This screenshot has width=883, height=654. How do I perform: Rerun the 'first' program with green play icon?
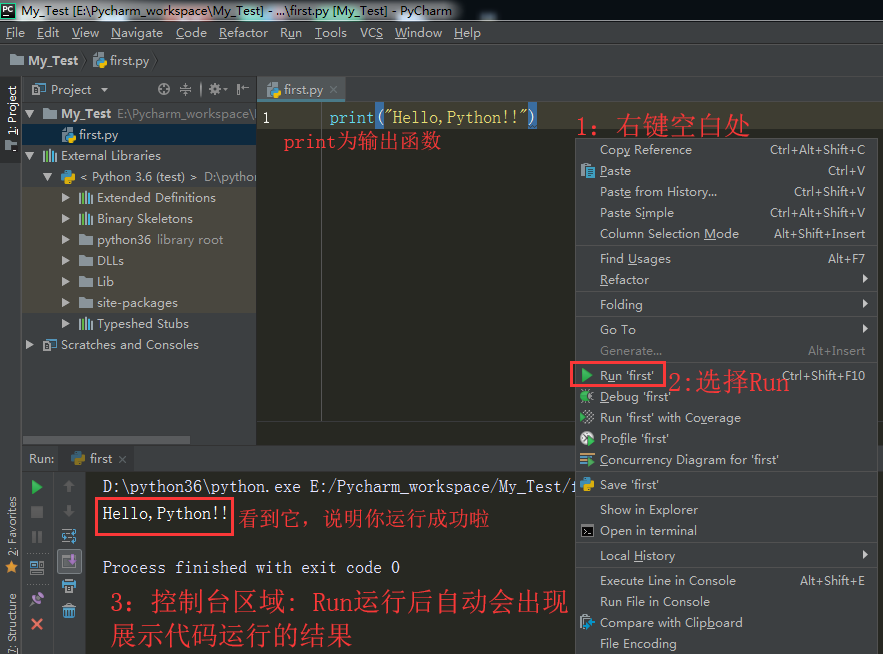coord(36,487)
